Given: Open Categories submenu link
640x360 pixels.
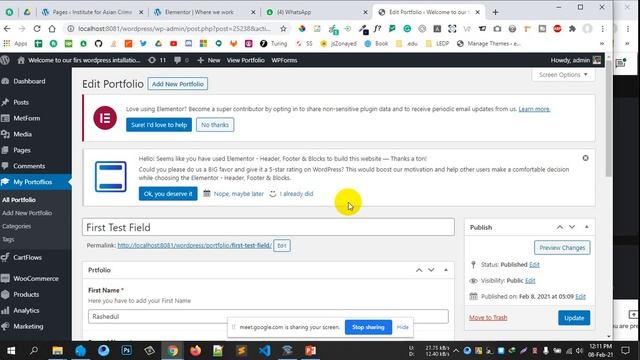Looking at the screenshot, I should click(16, 226).
